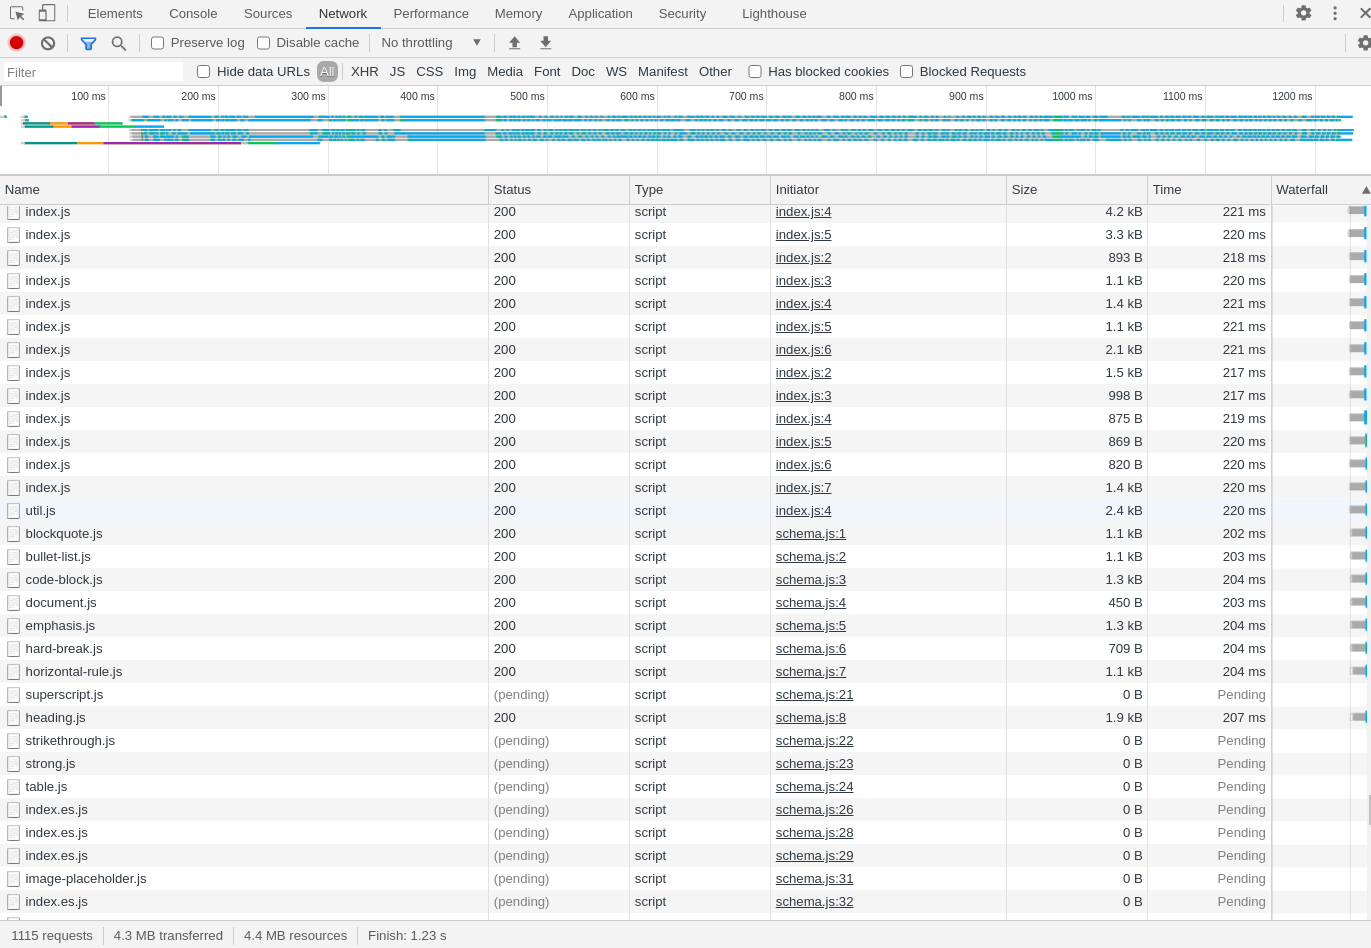Open the schema.js:21 initiator link

[814, 694]
